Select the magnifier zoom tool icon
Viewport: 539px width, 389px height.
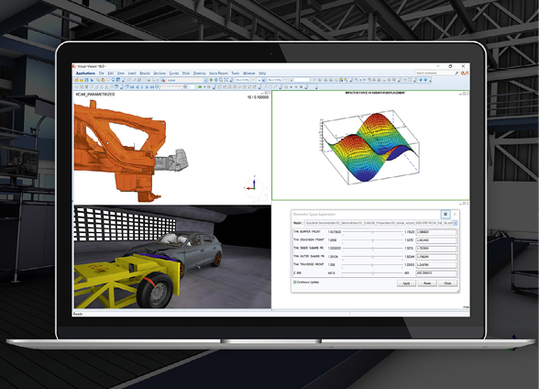pyautogui.click(x=221, y=80)
